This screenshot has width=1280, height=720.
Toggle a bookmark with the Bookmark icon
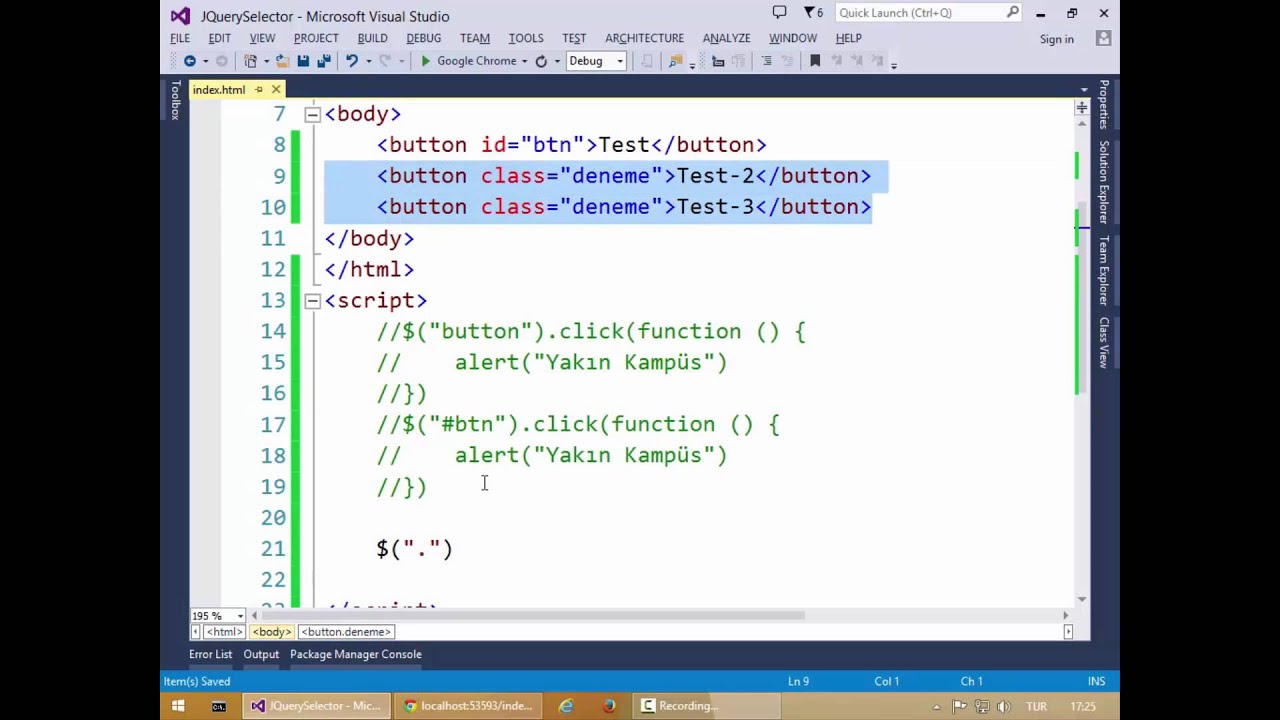(x=815, y=61)
